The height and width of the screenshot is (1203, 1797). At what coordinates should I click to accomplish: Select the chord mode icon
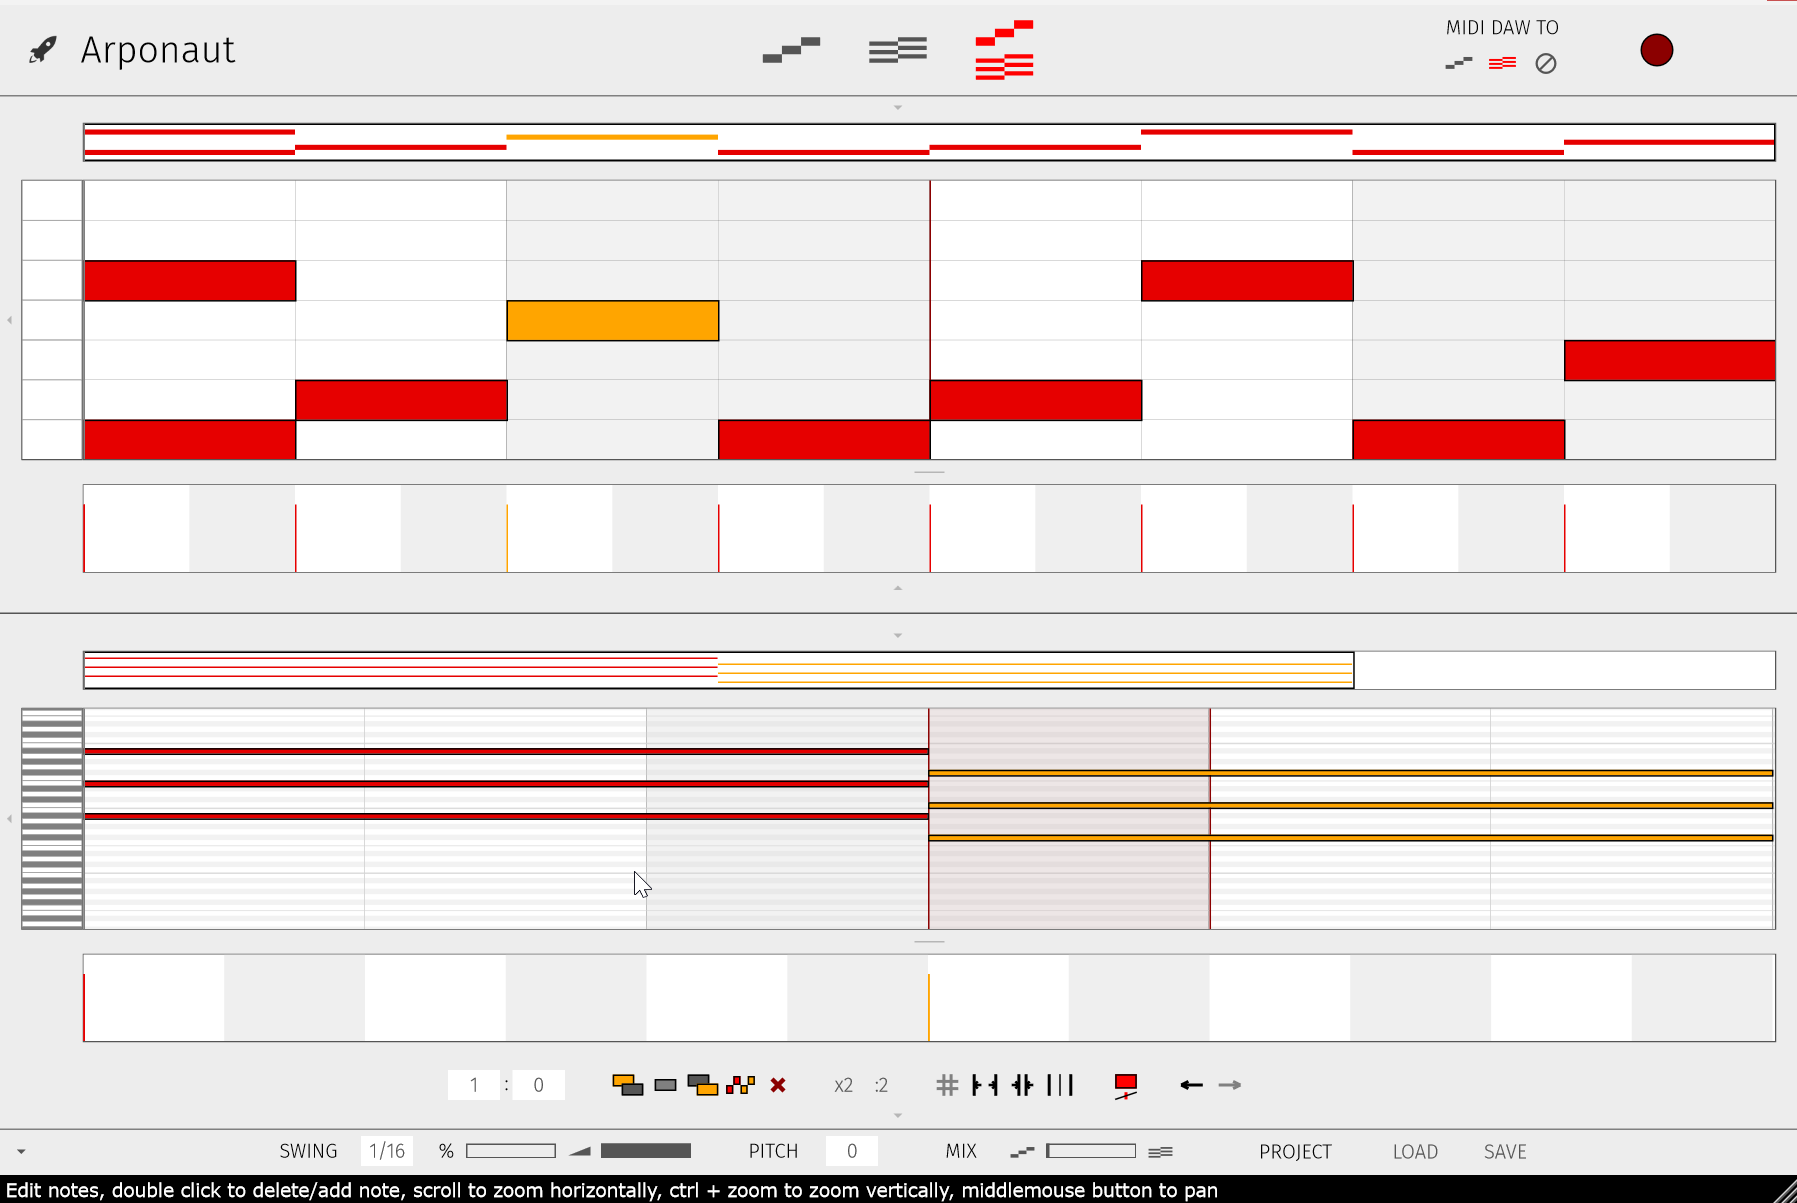point(897,48)
